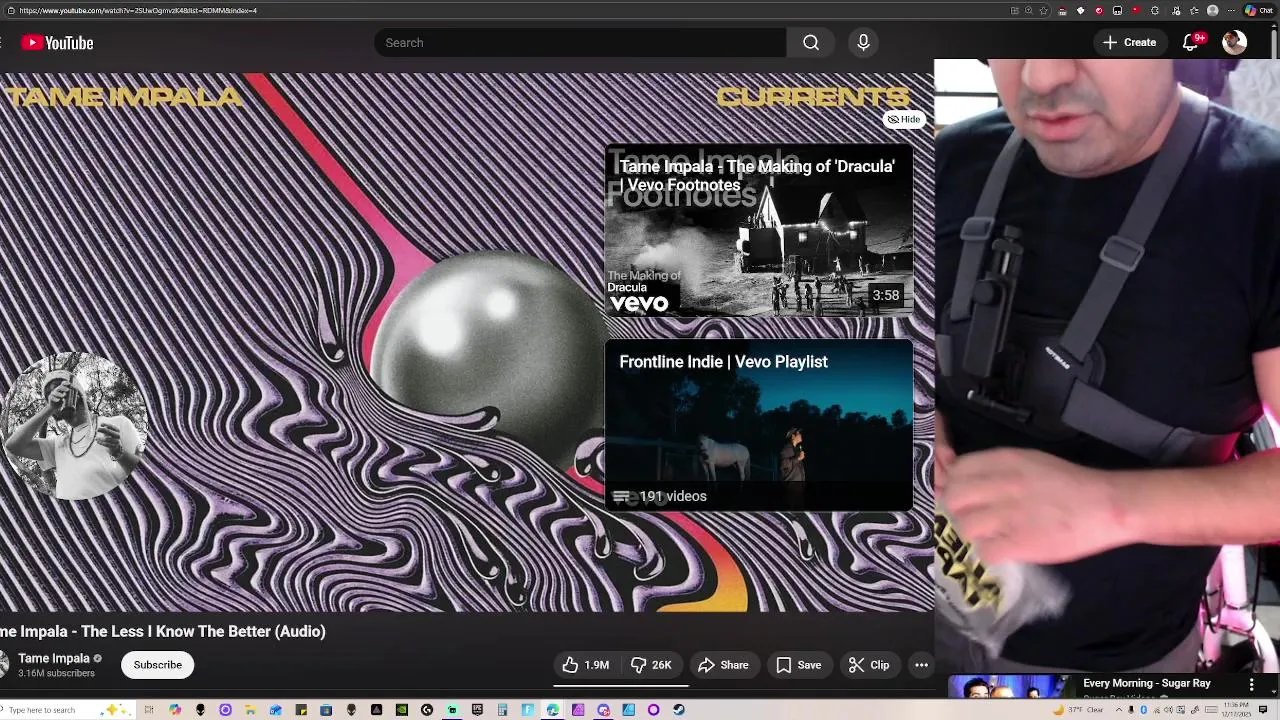
Task: Like the video with thumbs up 1.9M
Action: pos(585,665)
